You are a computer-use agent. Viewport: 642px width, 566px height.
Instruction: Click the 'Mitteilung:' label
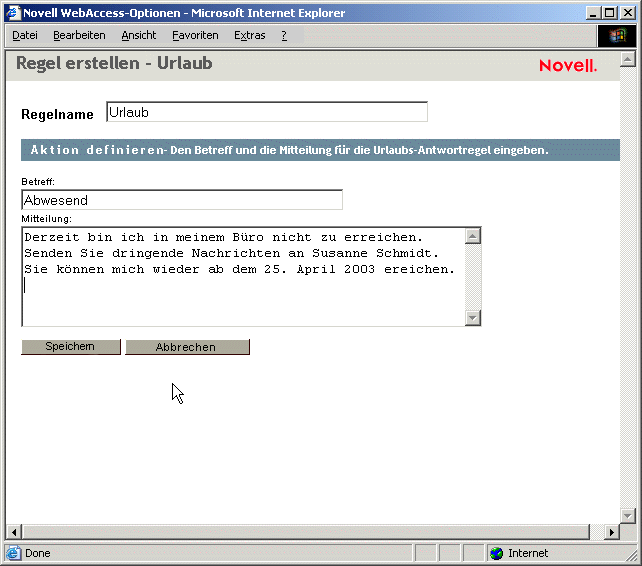46,219
